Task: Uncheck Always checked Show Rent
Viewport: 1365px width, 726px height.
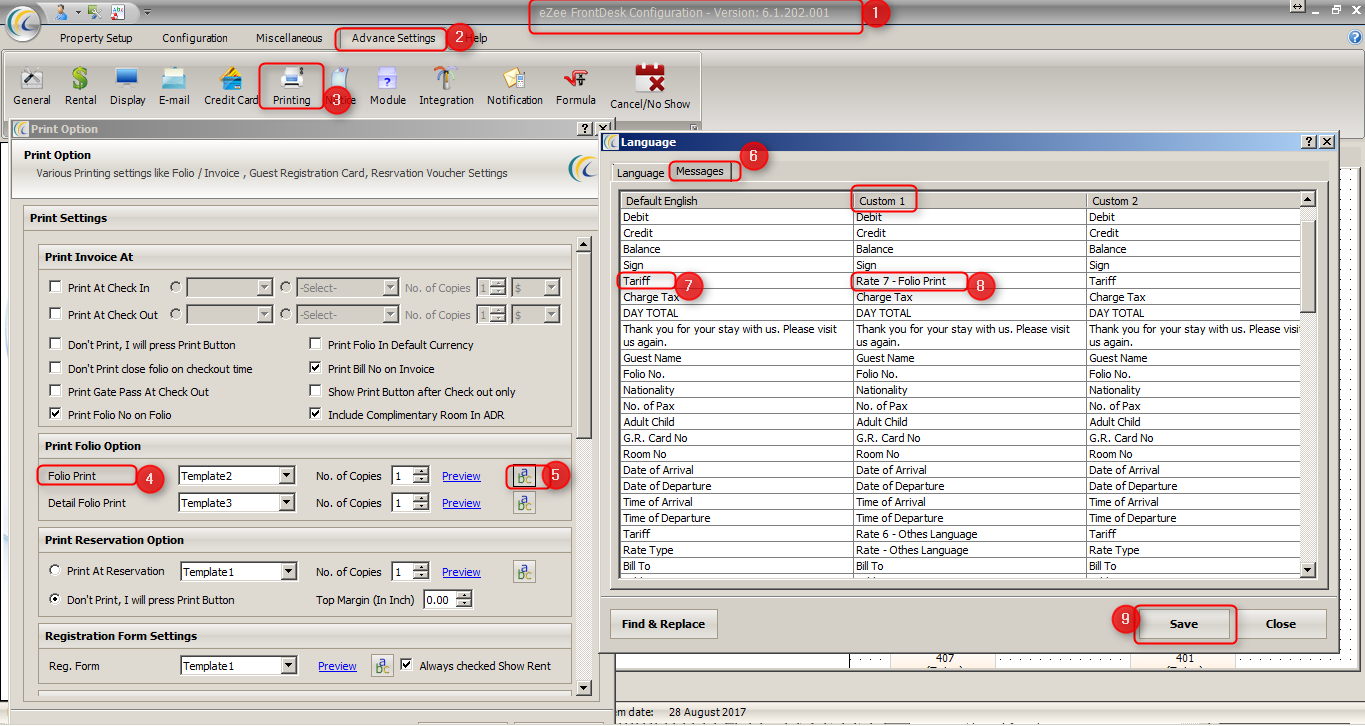Action: point(407,665)
